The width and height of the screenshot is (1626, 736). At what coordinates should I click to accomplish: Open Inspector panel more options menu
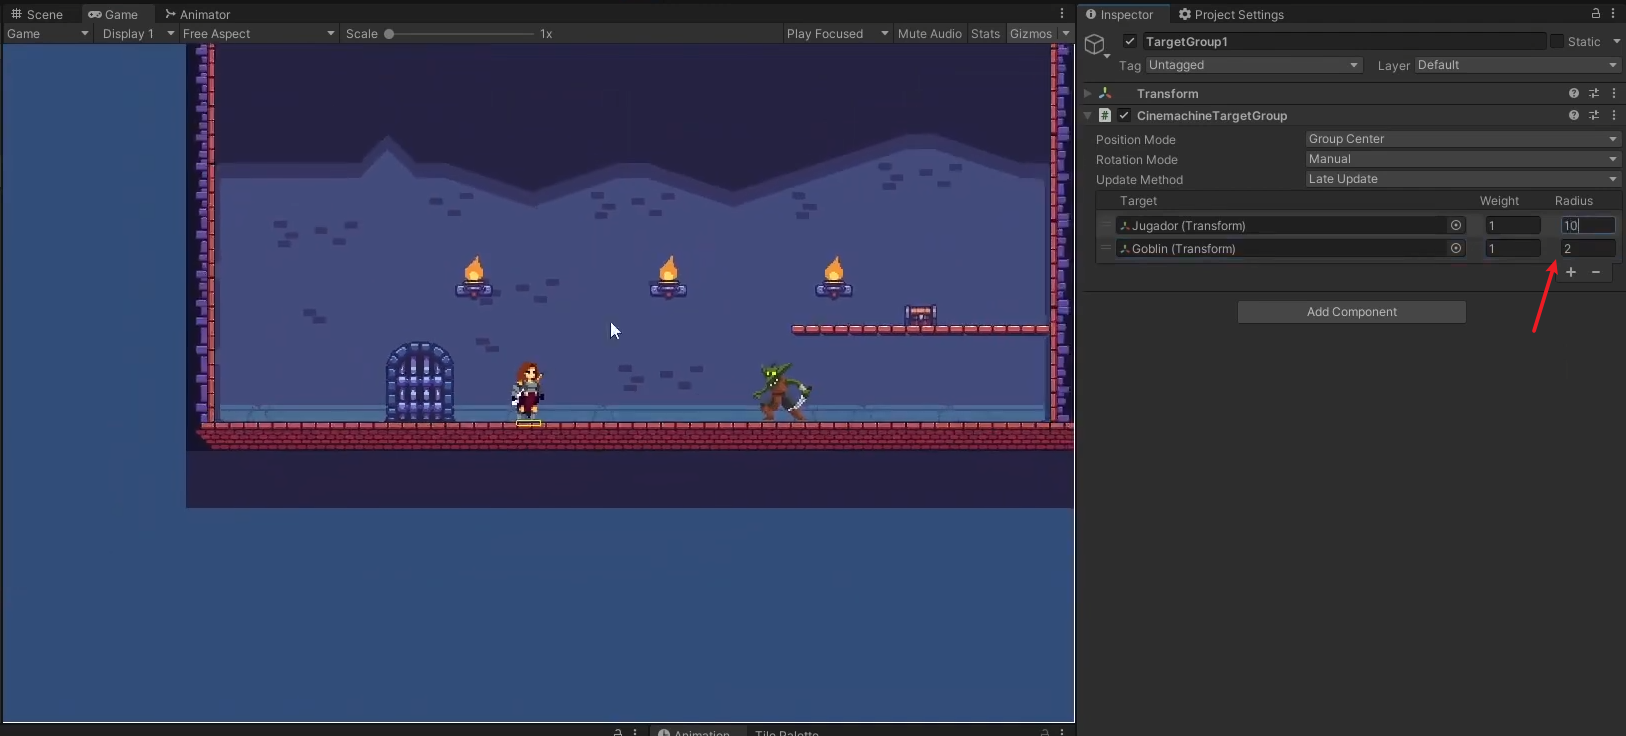click(1613, 13)
